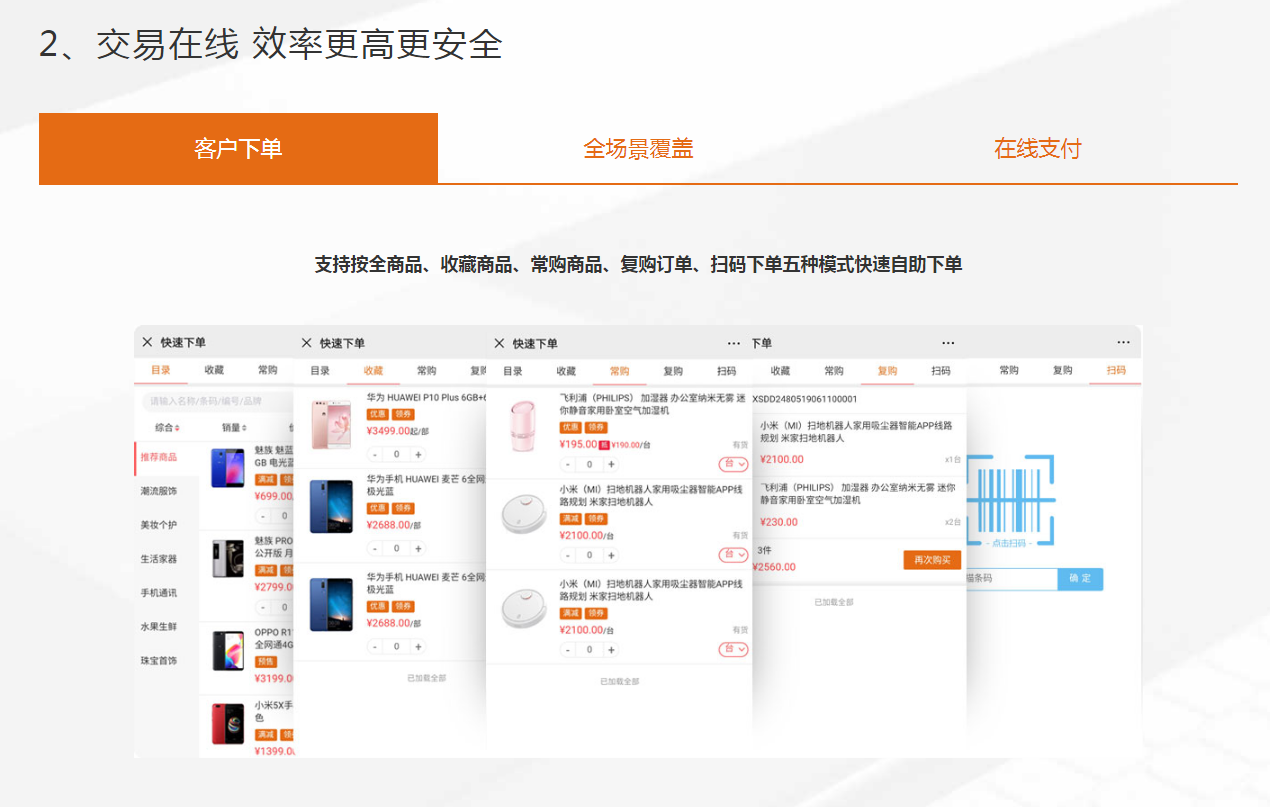Switch to the 全场景覆盖 tab
Viewport: 1270px width, 807px height.
click(638, 149)
